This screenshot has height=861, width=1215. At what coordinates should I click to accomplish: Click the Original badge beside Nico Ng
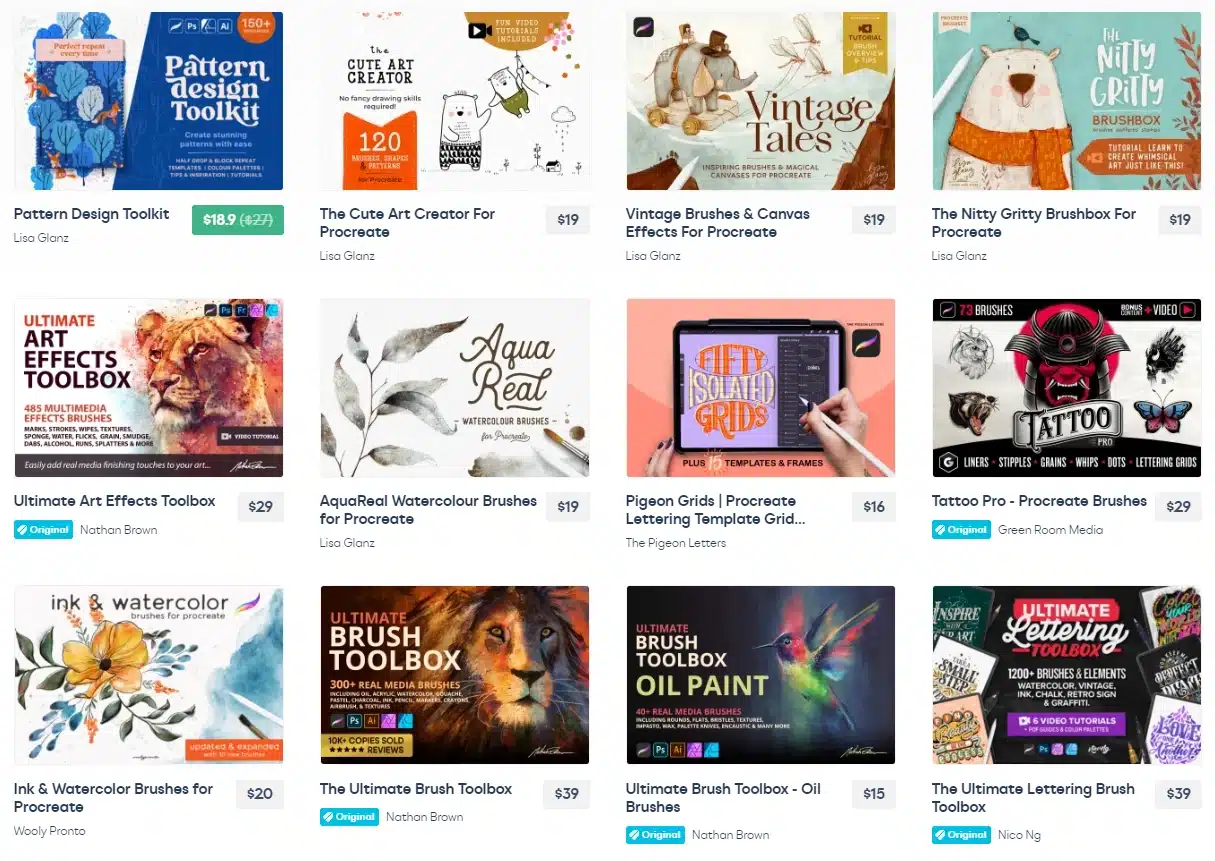(961, 835)
